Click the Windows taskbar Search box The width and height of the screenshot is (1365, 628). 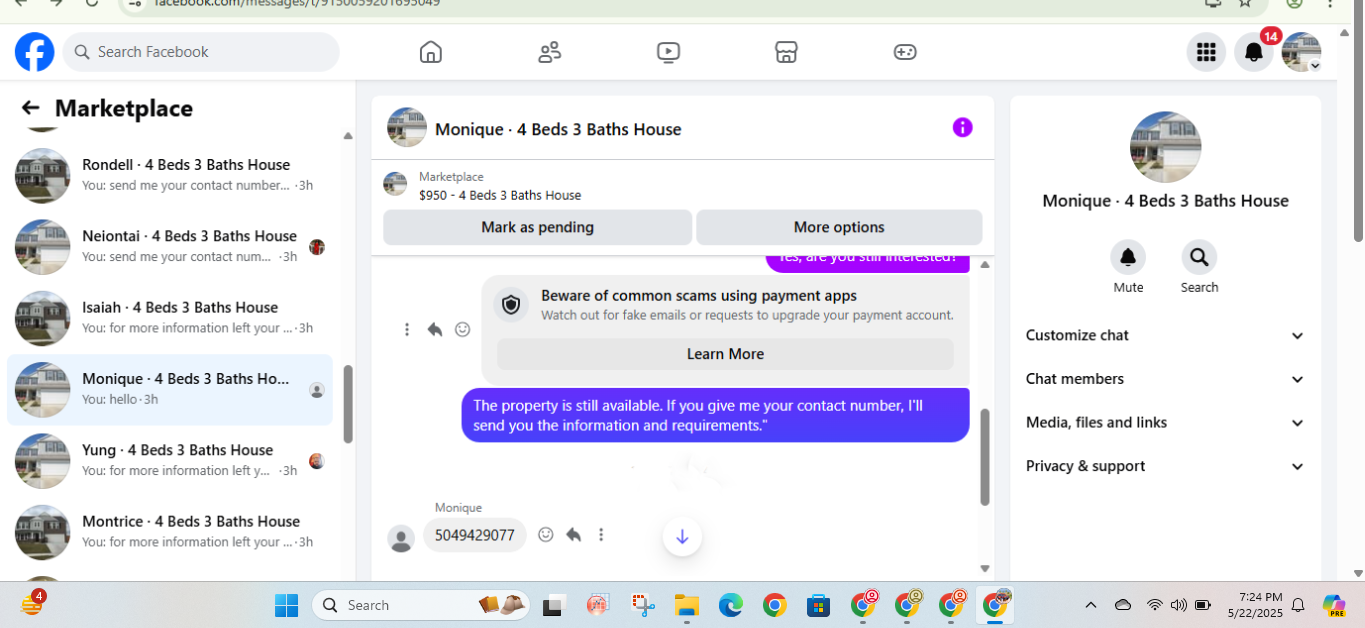click(x=421, y=605)
